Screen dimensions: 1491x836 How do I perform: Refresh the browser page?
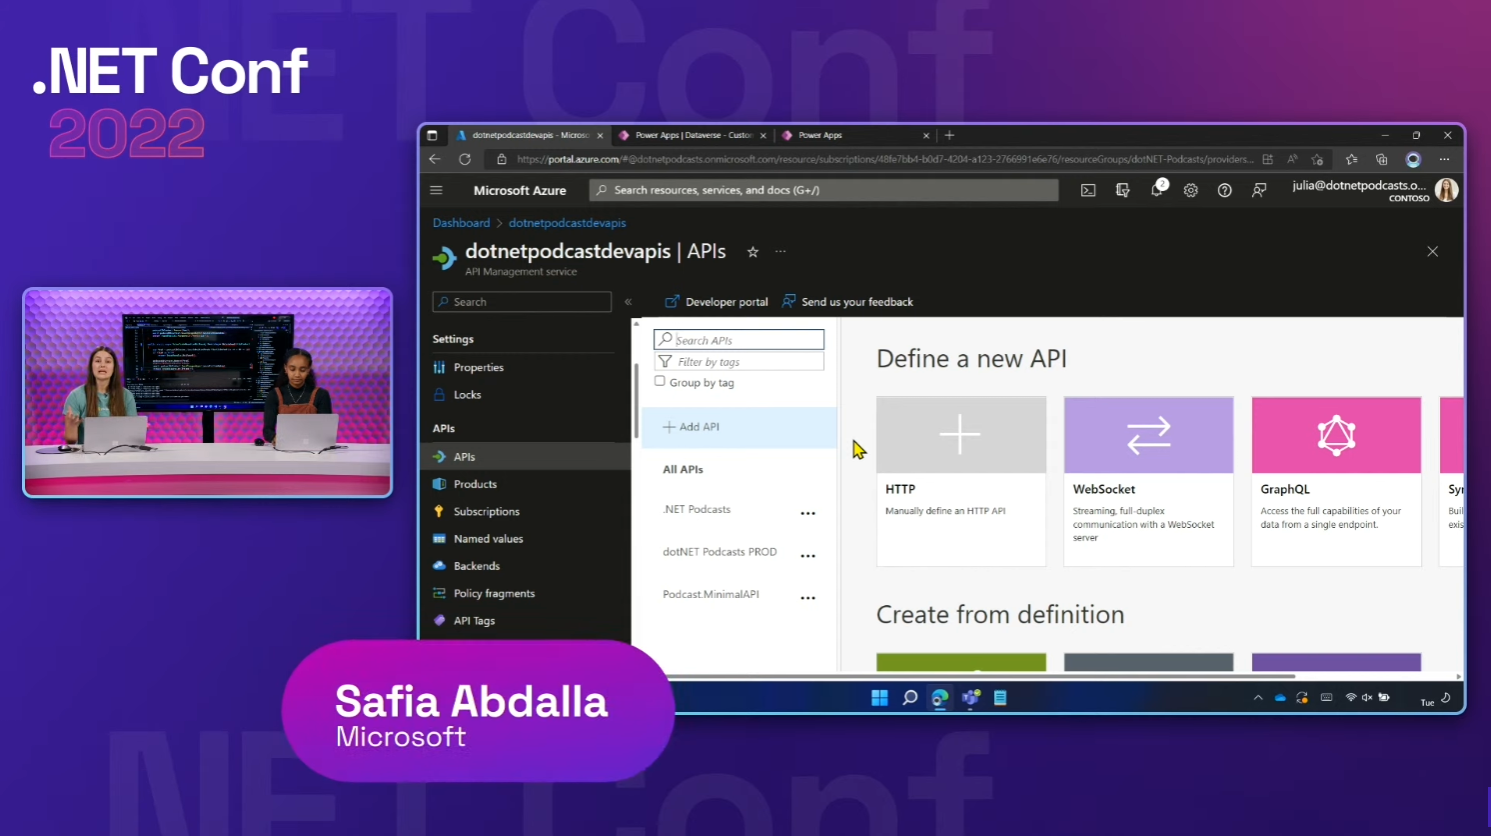click(465, 159)
